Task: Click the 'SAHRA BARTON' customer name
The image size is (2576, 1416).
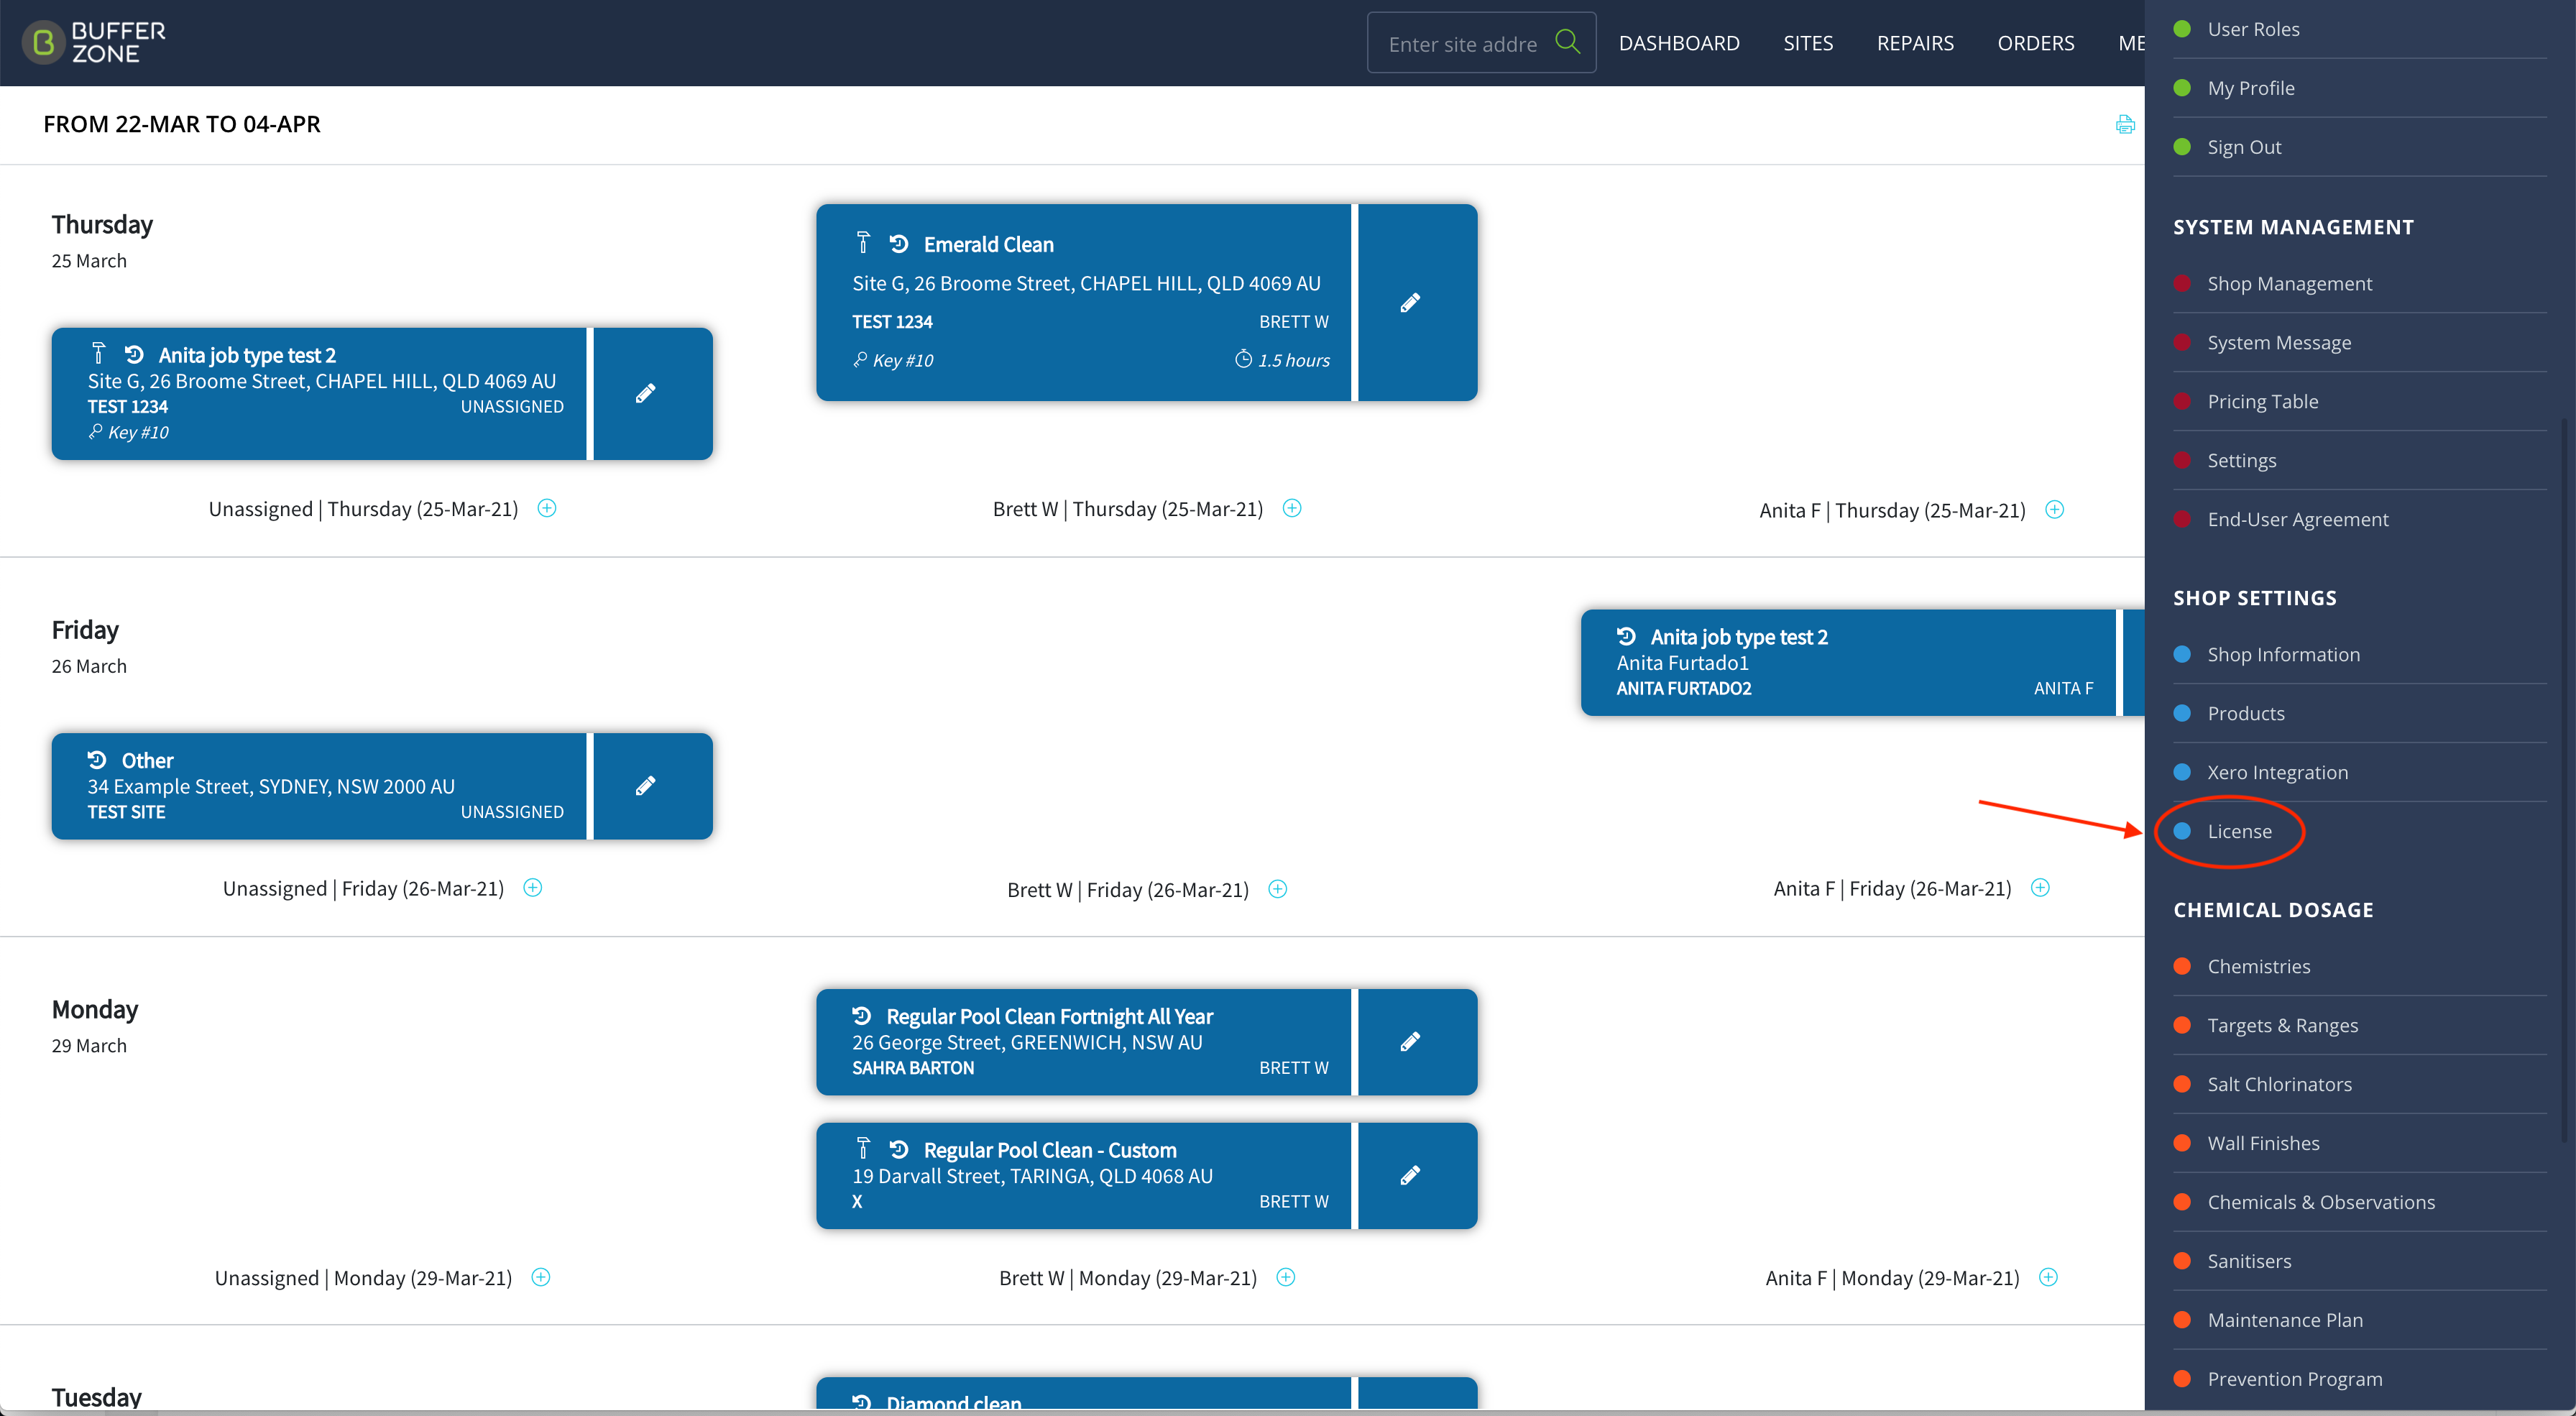Action: point(913,1068)
